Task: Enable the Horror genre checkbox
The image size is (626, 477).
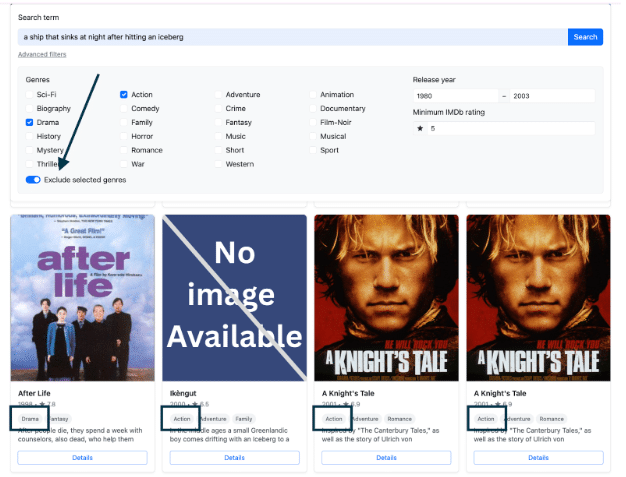Action: pos(124,136)
